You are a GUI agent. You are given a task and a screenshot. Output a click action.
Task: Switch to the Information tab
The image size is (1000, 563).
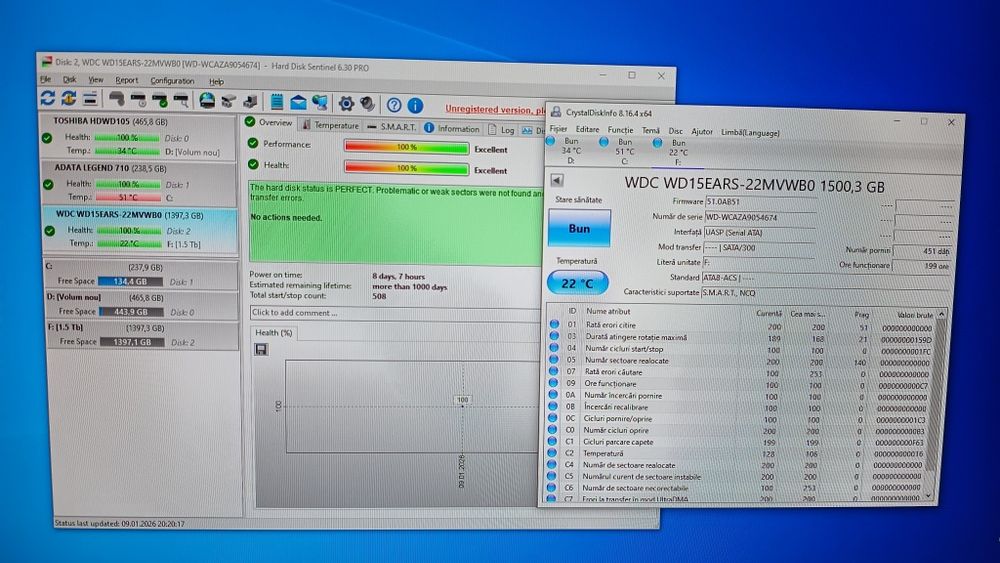point(452,128)
